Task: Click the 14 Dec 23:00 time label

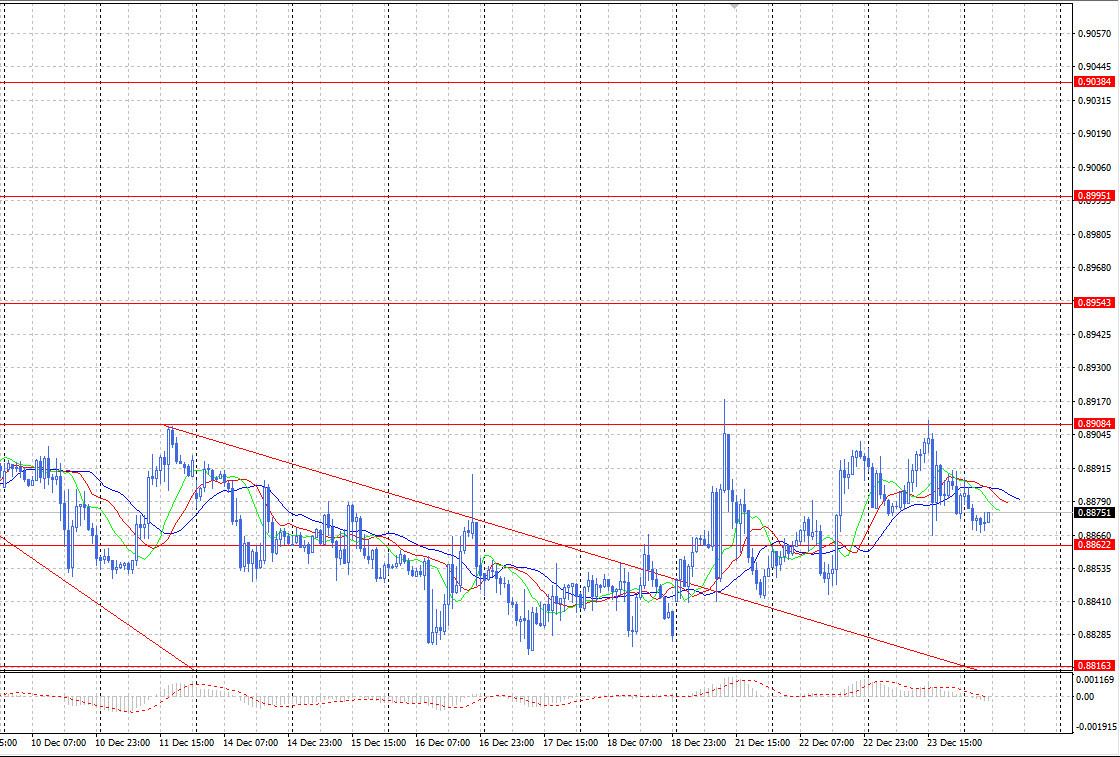Action: tap(315, 743)
